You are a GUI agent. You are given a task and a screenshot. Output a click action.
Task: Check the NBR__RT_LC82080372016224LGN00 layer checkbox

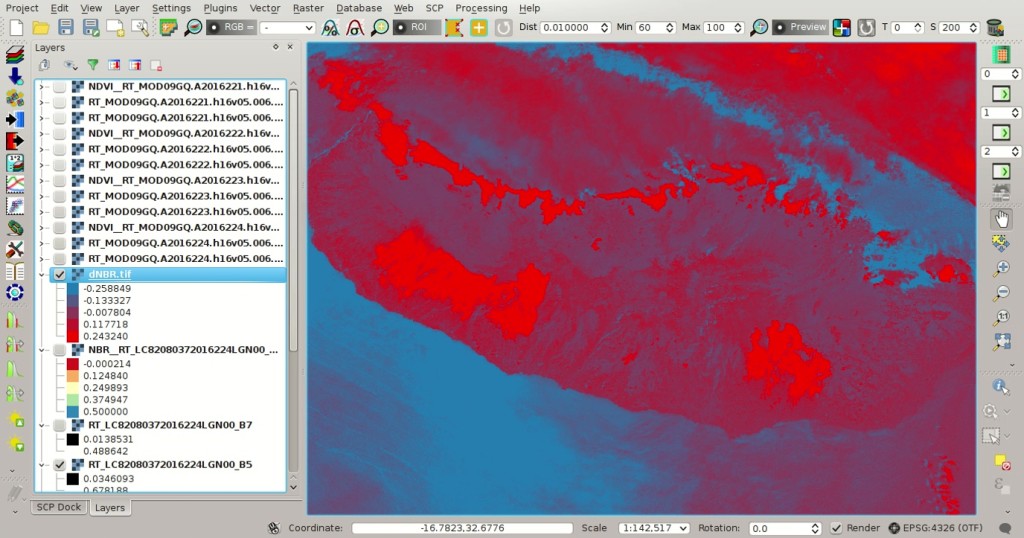(59, 350)
